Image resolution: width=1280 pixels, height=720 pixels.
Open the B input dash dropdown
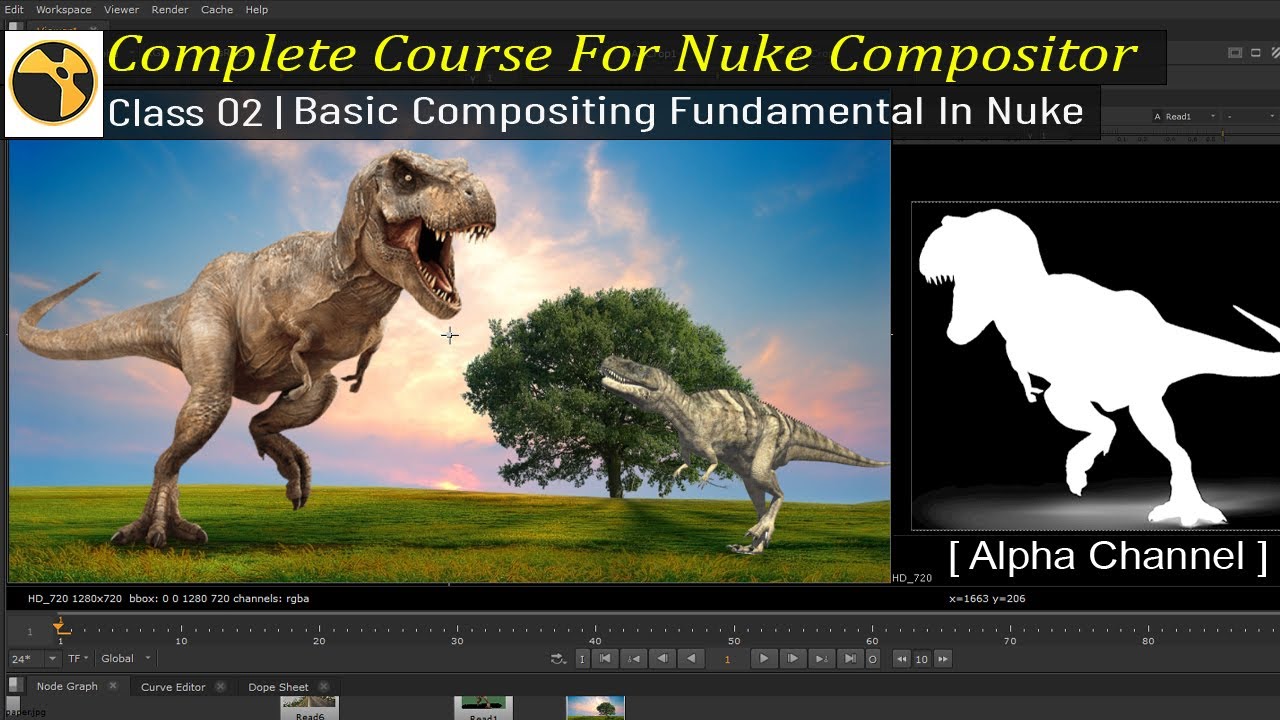point(1250,117)
